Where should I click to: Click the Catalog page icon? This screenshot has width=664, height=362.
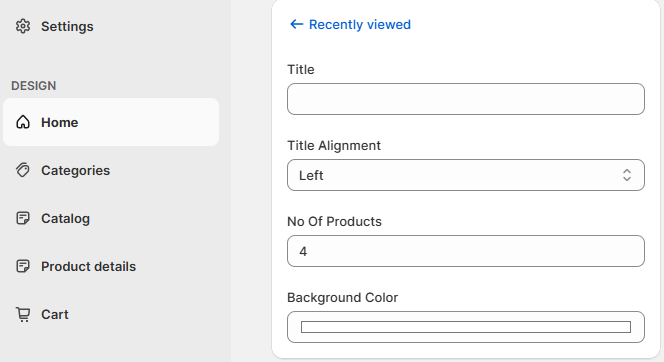[23, 218]
